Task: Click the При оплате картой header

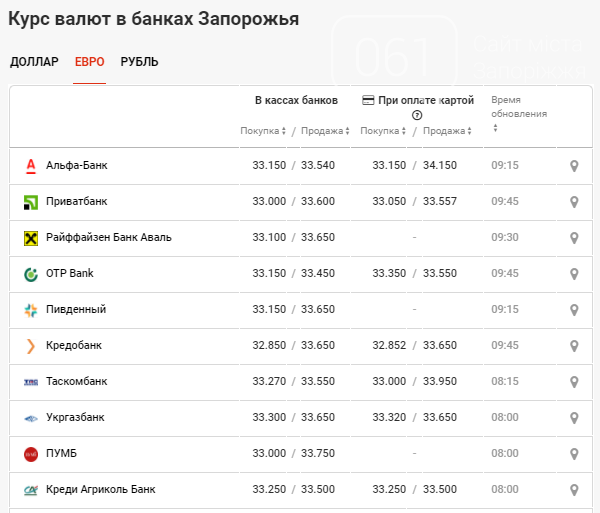Action: (x=417, y=100)
